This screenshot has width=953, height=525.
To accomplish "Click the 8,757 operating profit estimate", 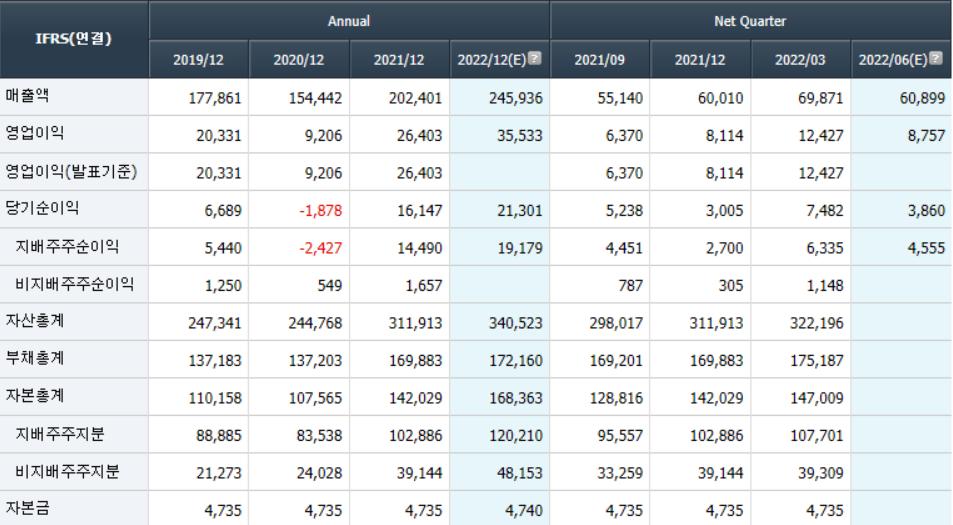I will tap(926, 136).
